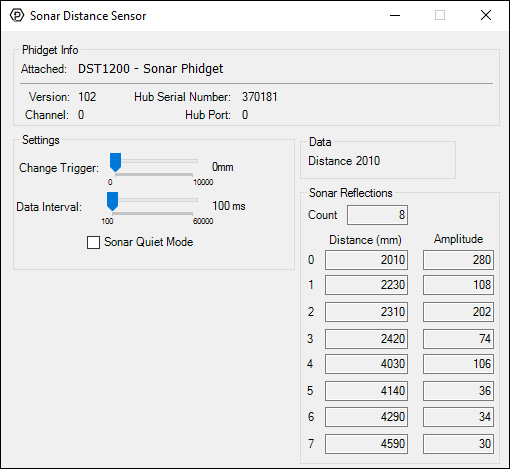The image size is (510, 469).
Task: Enable Sonar Quiet Mode checkbox
Action: (x=93, y=242)
